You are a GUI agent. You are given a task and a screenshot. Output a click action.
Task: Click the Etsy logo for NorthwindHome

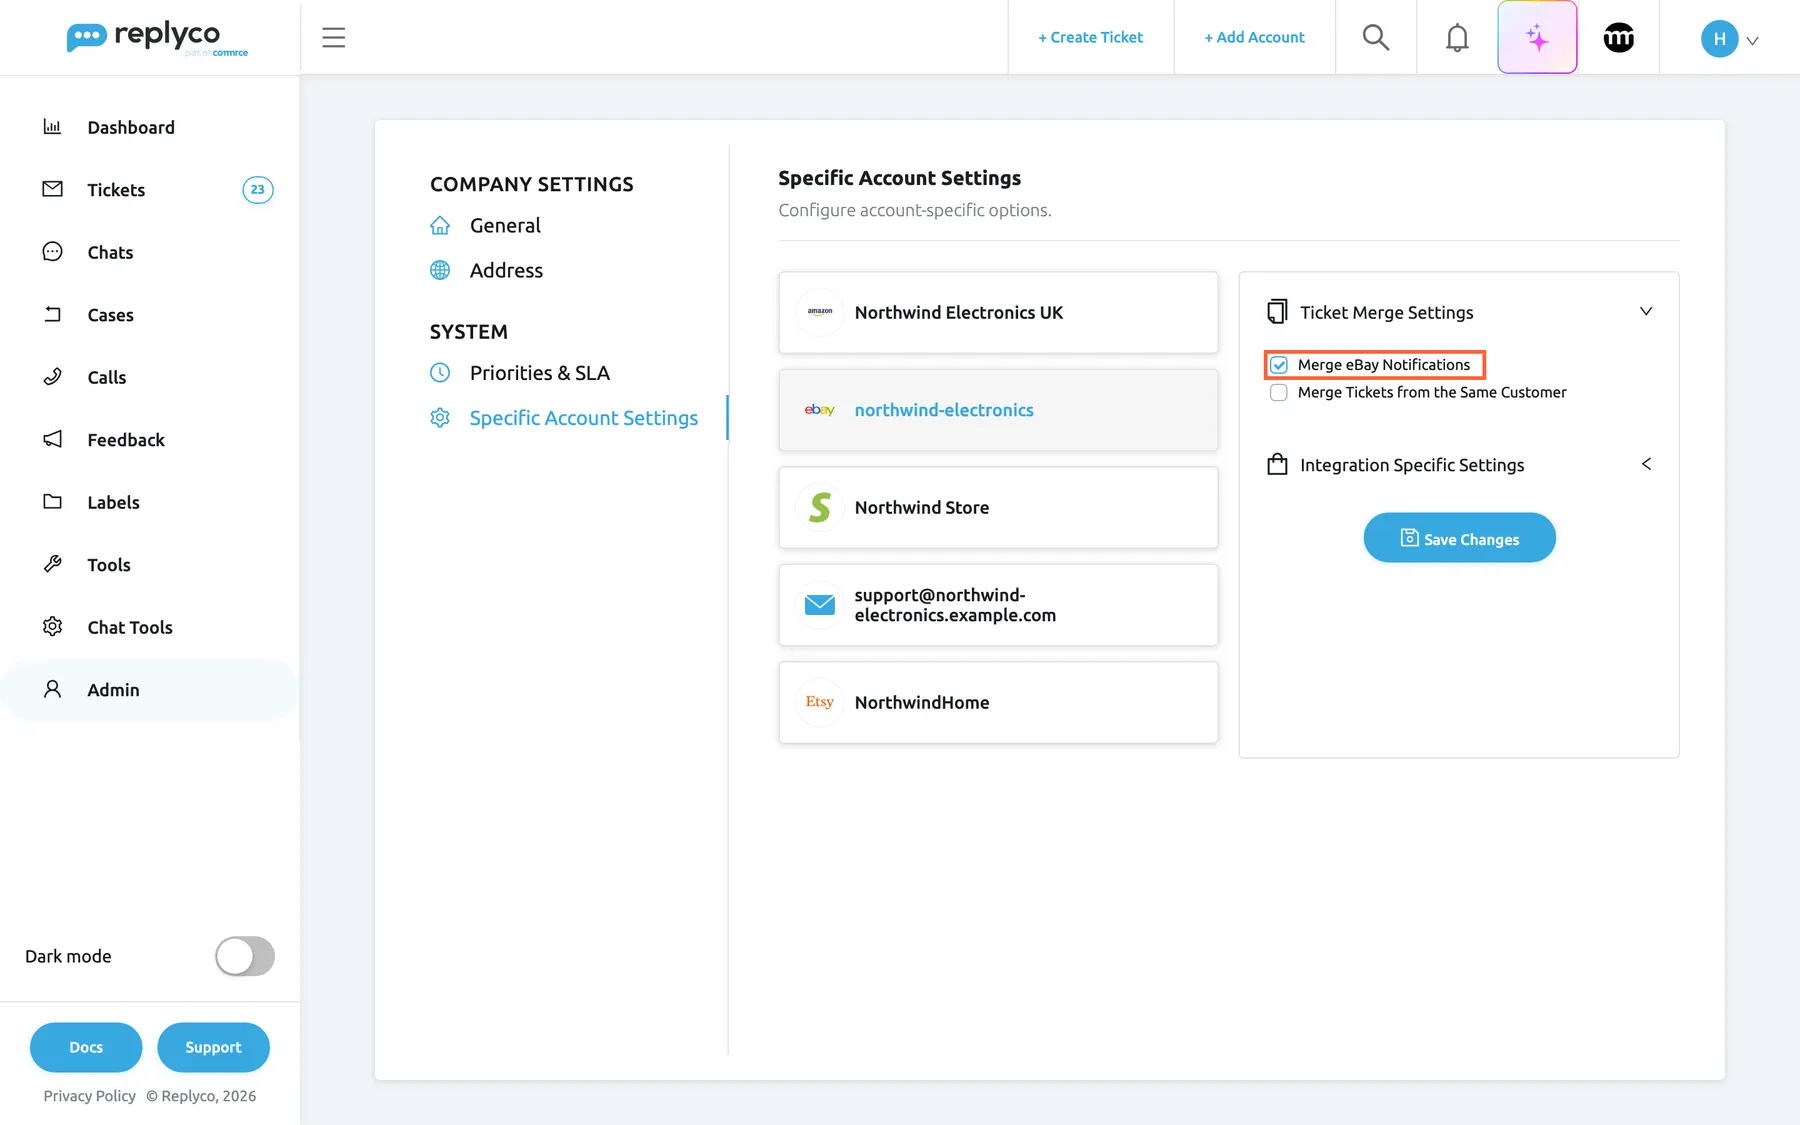coord(820,702)
